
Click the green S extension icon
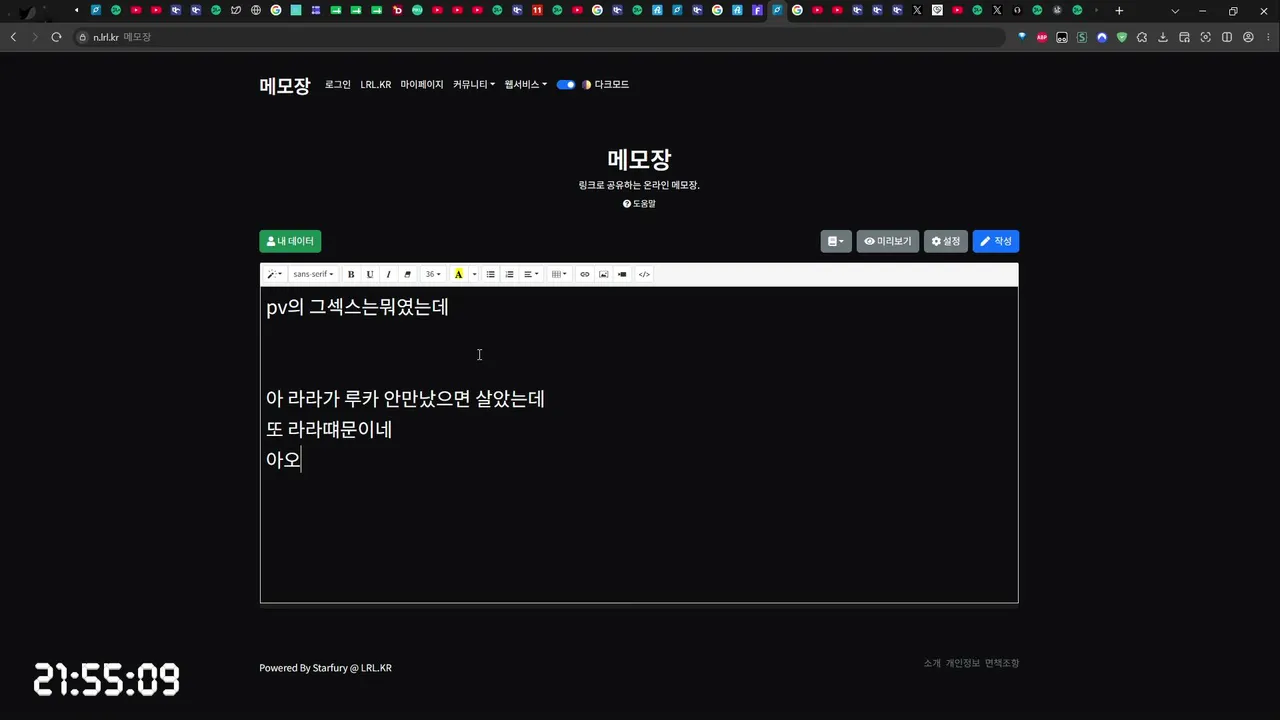click(x=1082, y=37)
